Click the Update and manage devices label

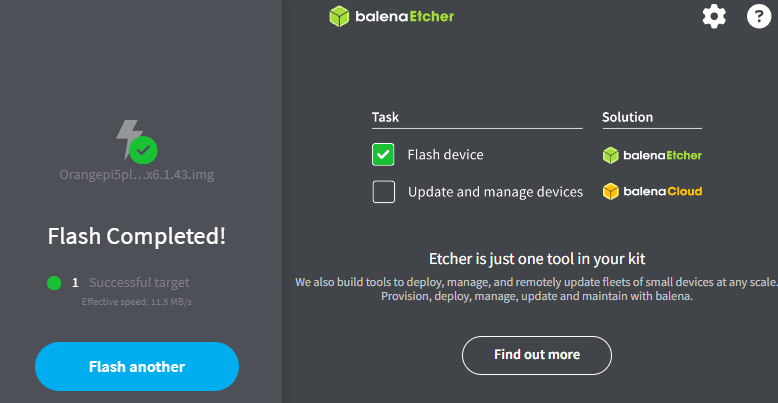click(x=495, y=191)
